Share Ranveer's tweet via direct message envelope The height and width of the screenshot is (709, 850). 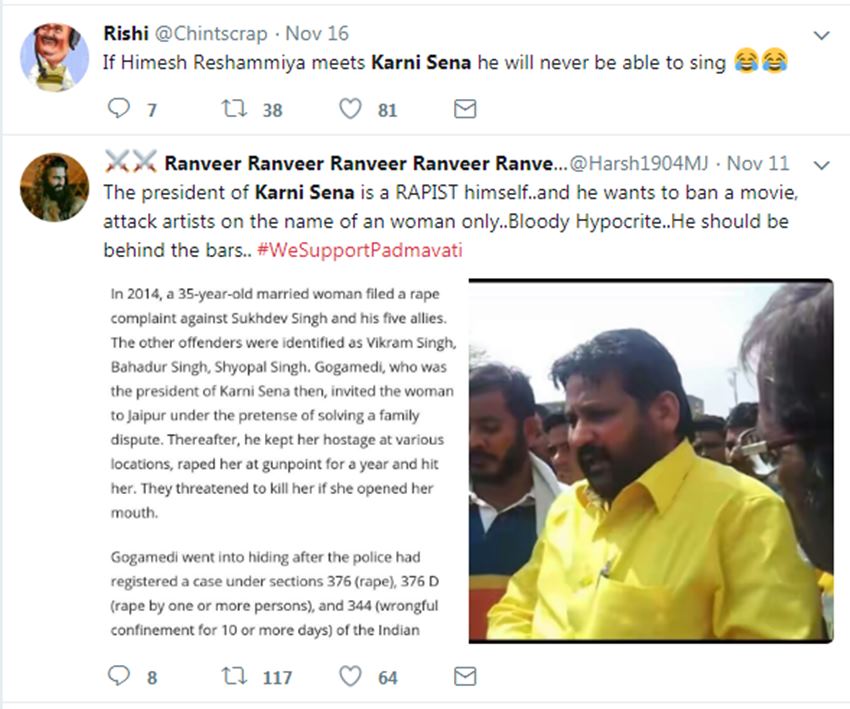[x=465, y=677]
